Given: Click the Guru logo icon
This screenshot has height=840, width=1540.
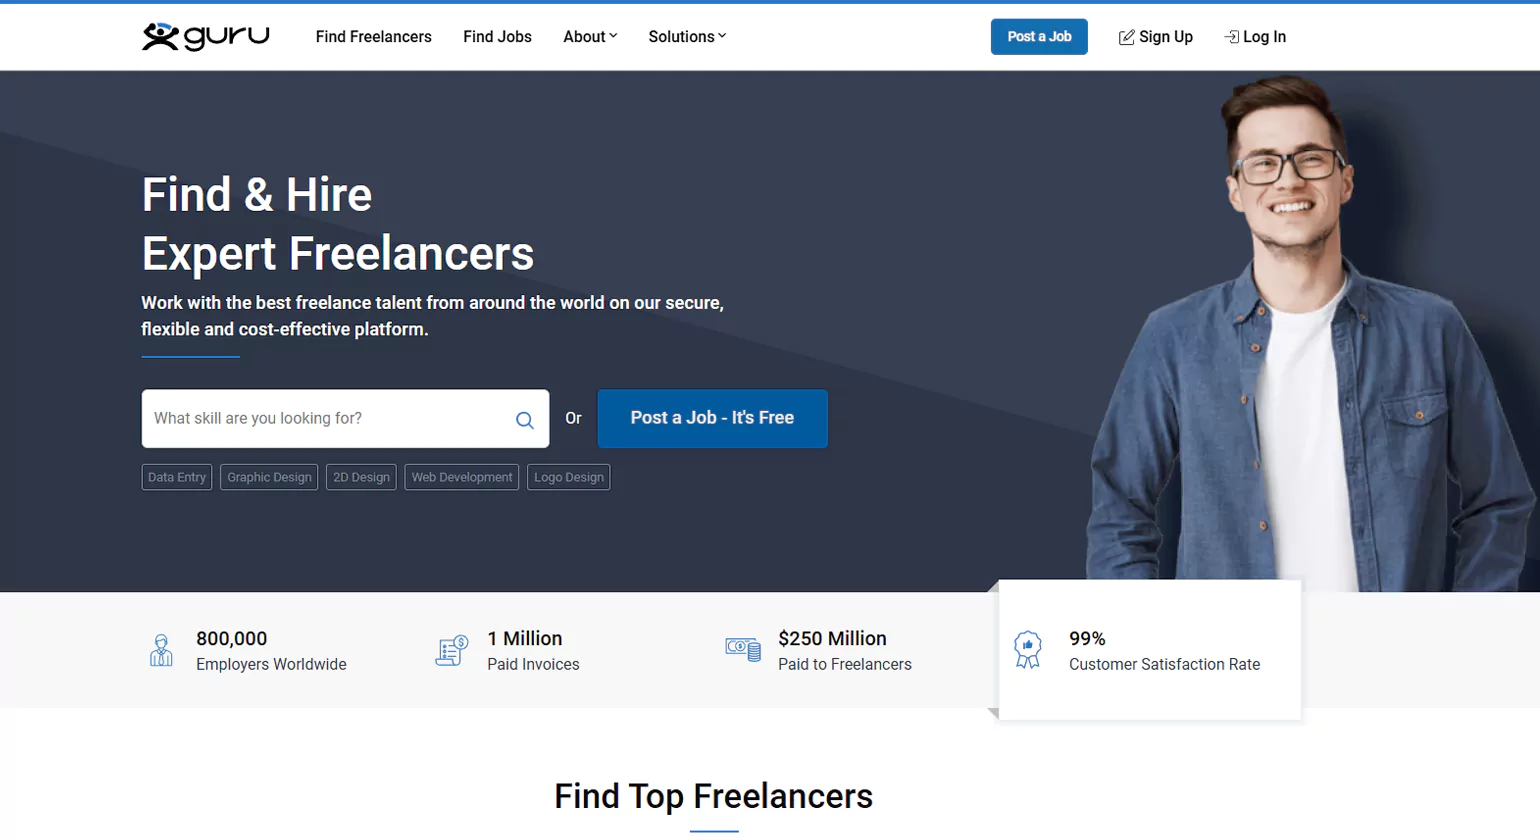Looking at the screenshot, I should pyautogui.click(x=161, y=37).
